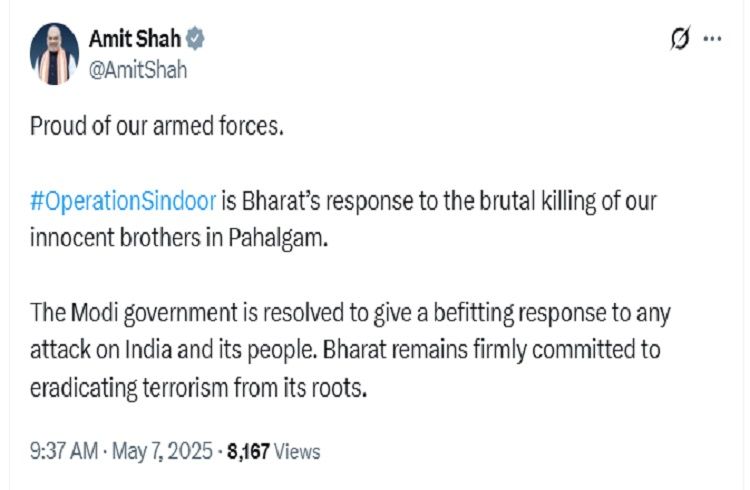The image size is (750, 490).
Task: Click the phrase "attack on India"
Action: pyautogui.click(x=100, y=350)
